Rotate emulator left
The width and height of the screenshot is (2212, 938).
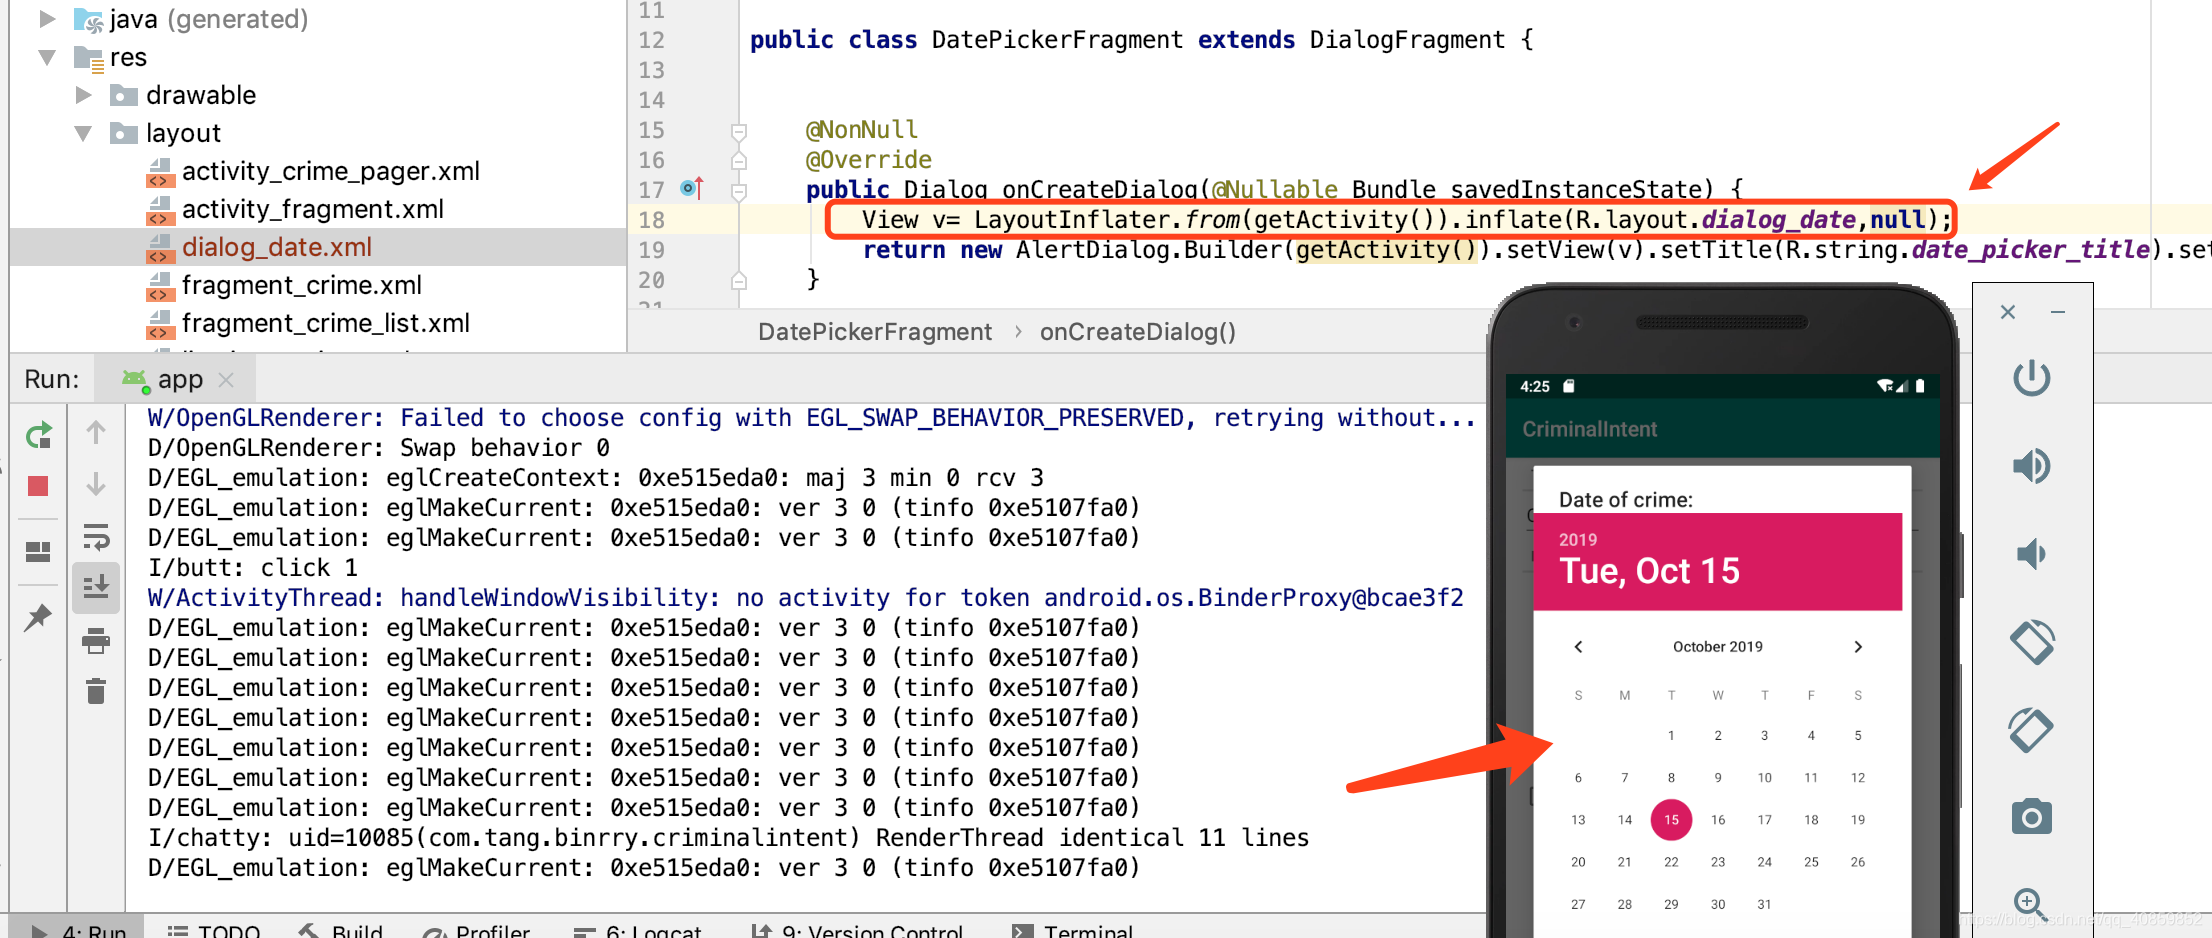click(2031, 642)
